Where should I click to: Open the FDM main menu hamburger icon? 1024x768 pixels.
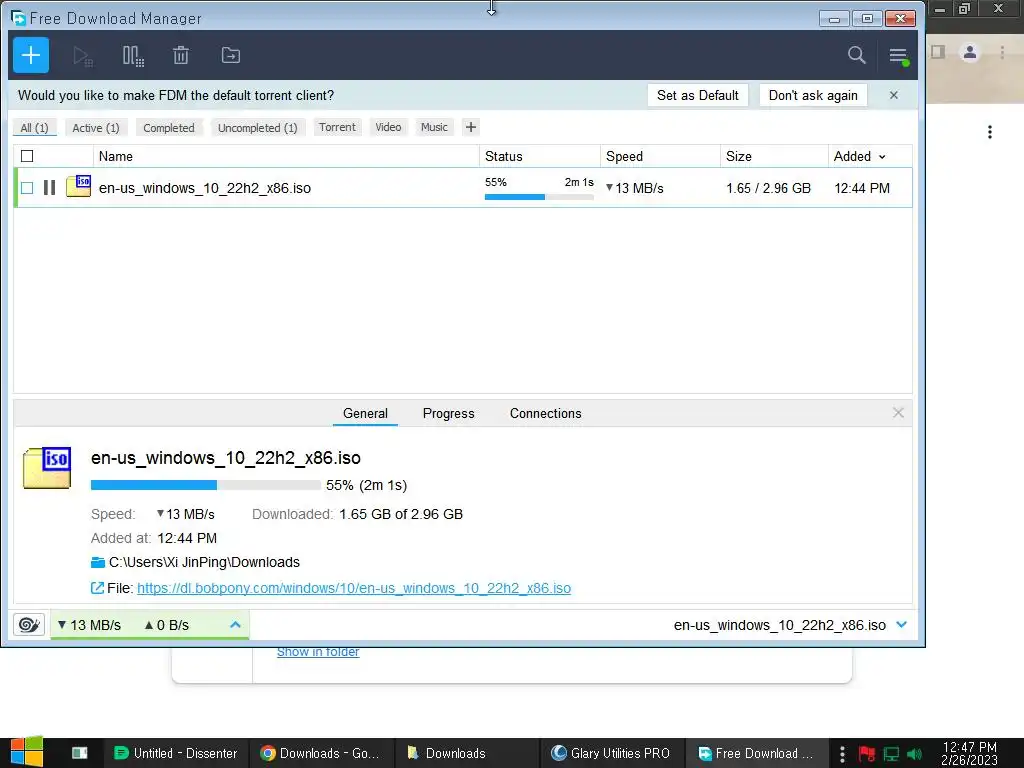tap(899, 56)
